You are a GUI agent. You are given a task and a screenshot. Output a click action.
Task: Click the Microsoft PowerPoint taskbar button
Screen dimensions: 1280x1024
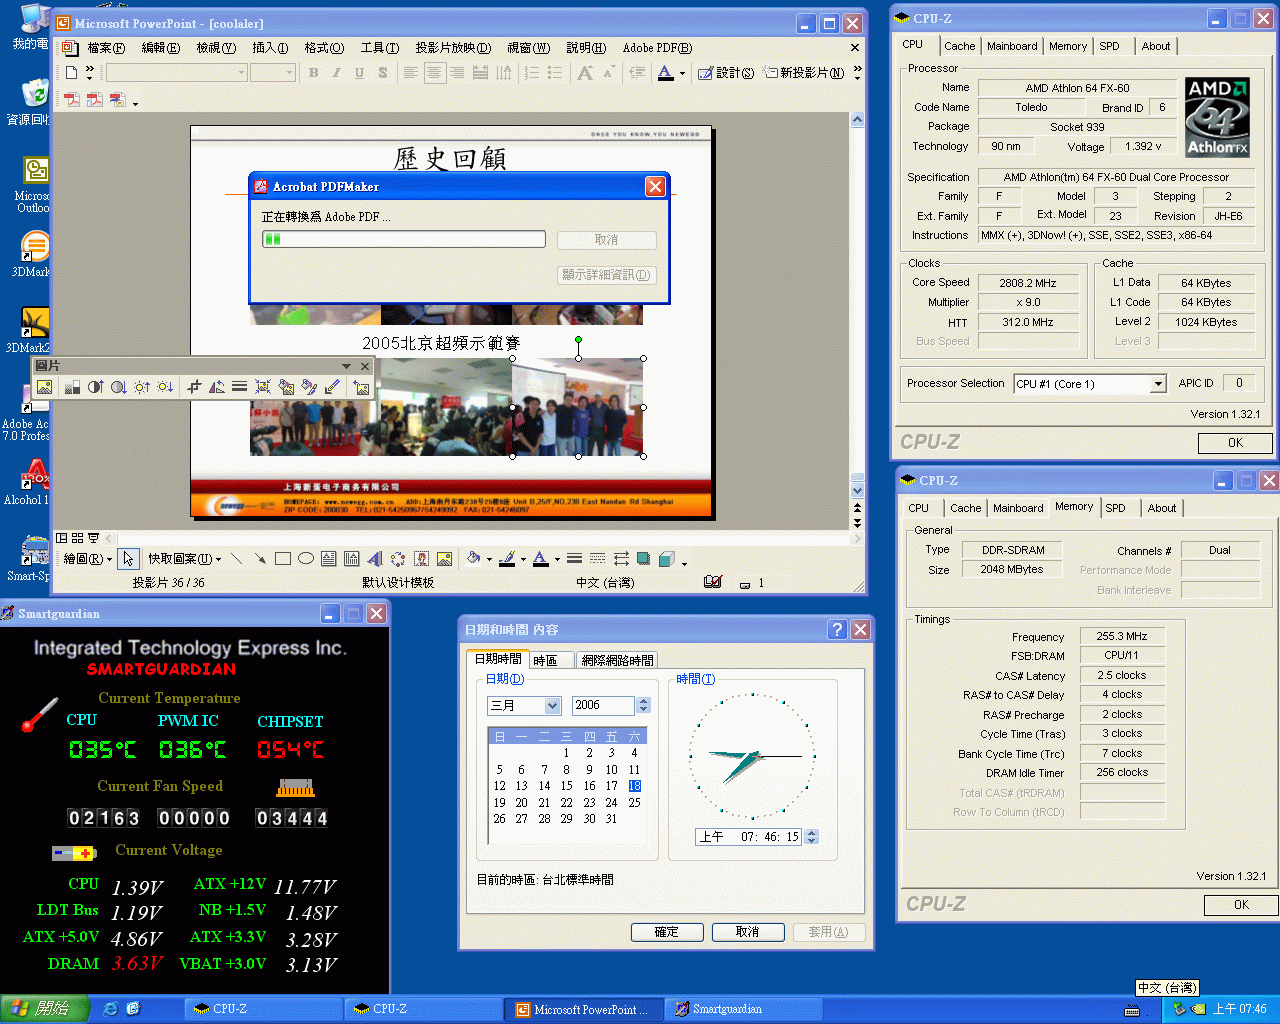584,1010
